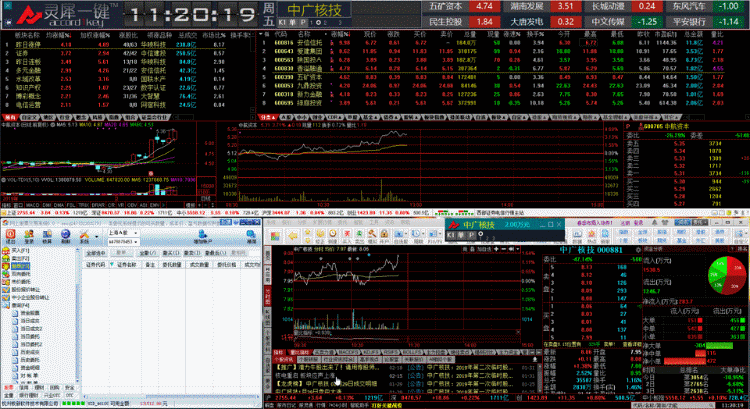750x409 pixels.
Task: Click the 买入[F1] buy icon in tree
Action: point(6,251)
